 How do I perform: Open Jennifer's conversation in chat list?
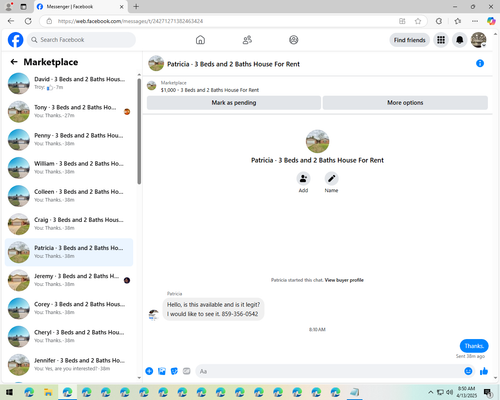69,364
